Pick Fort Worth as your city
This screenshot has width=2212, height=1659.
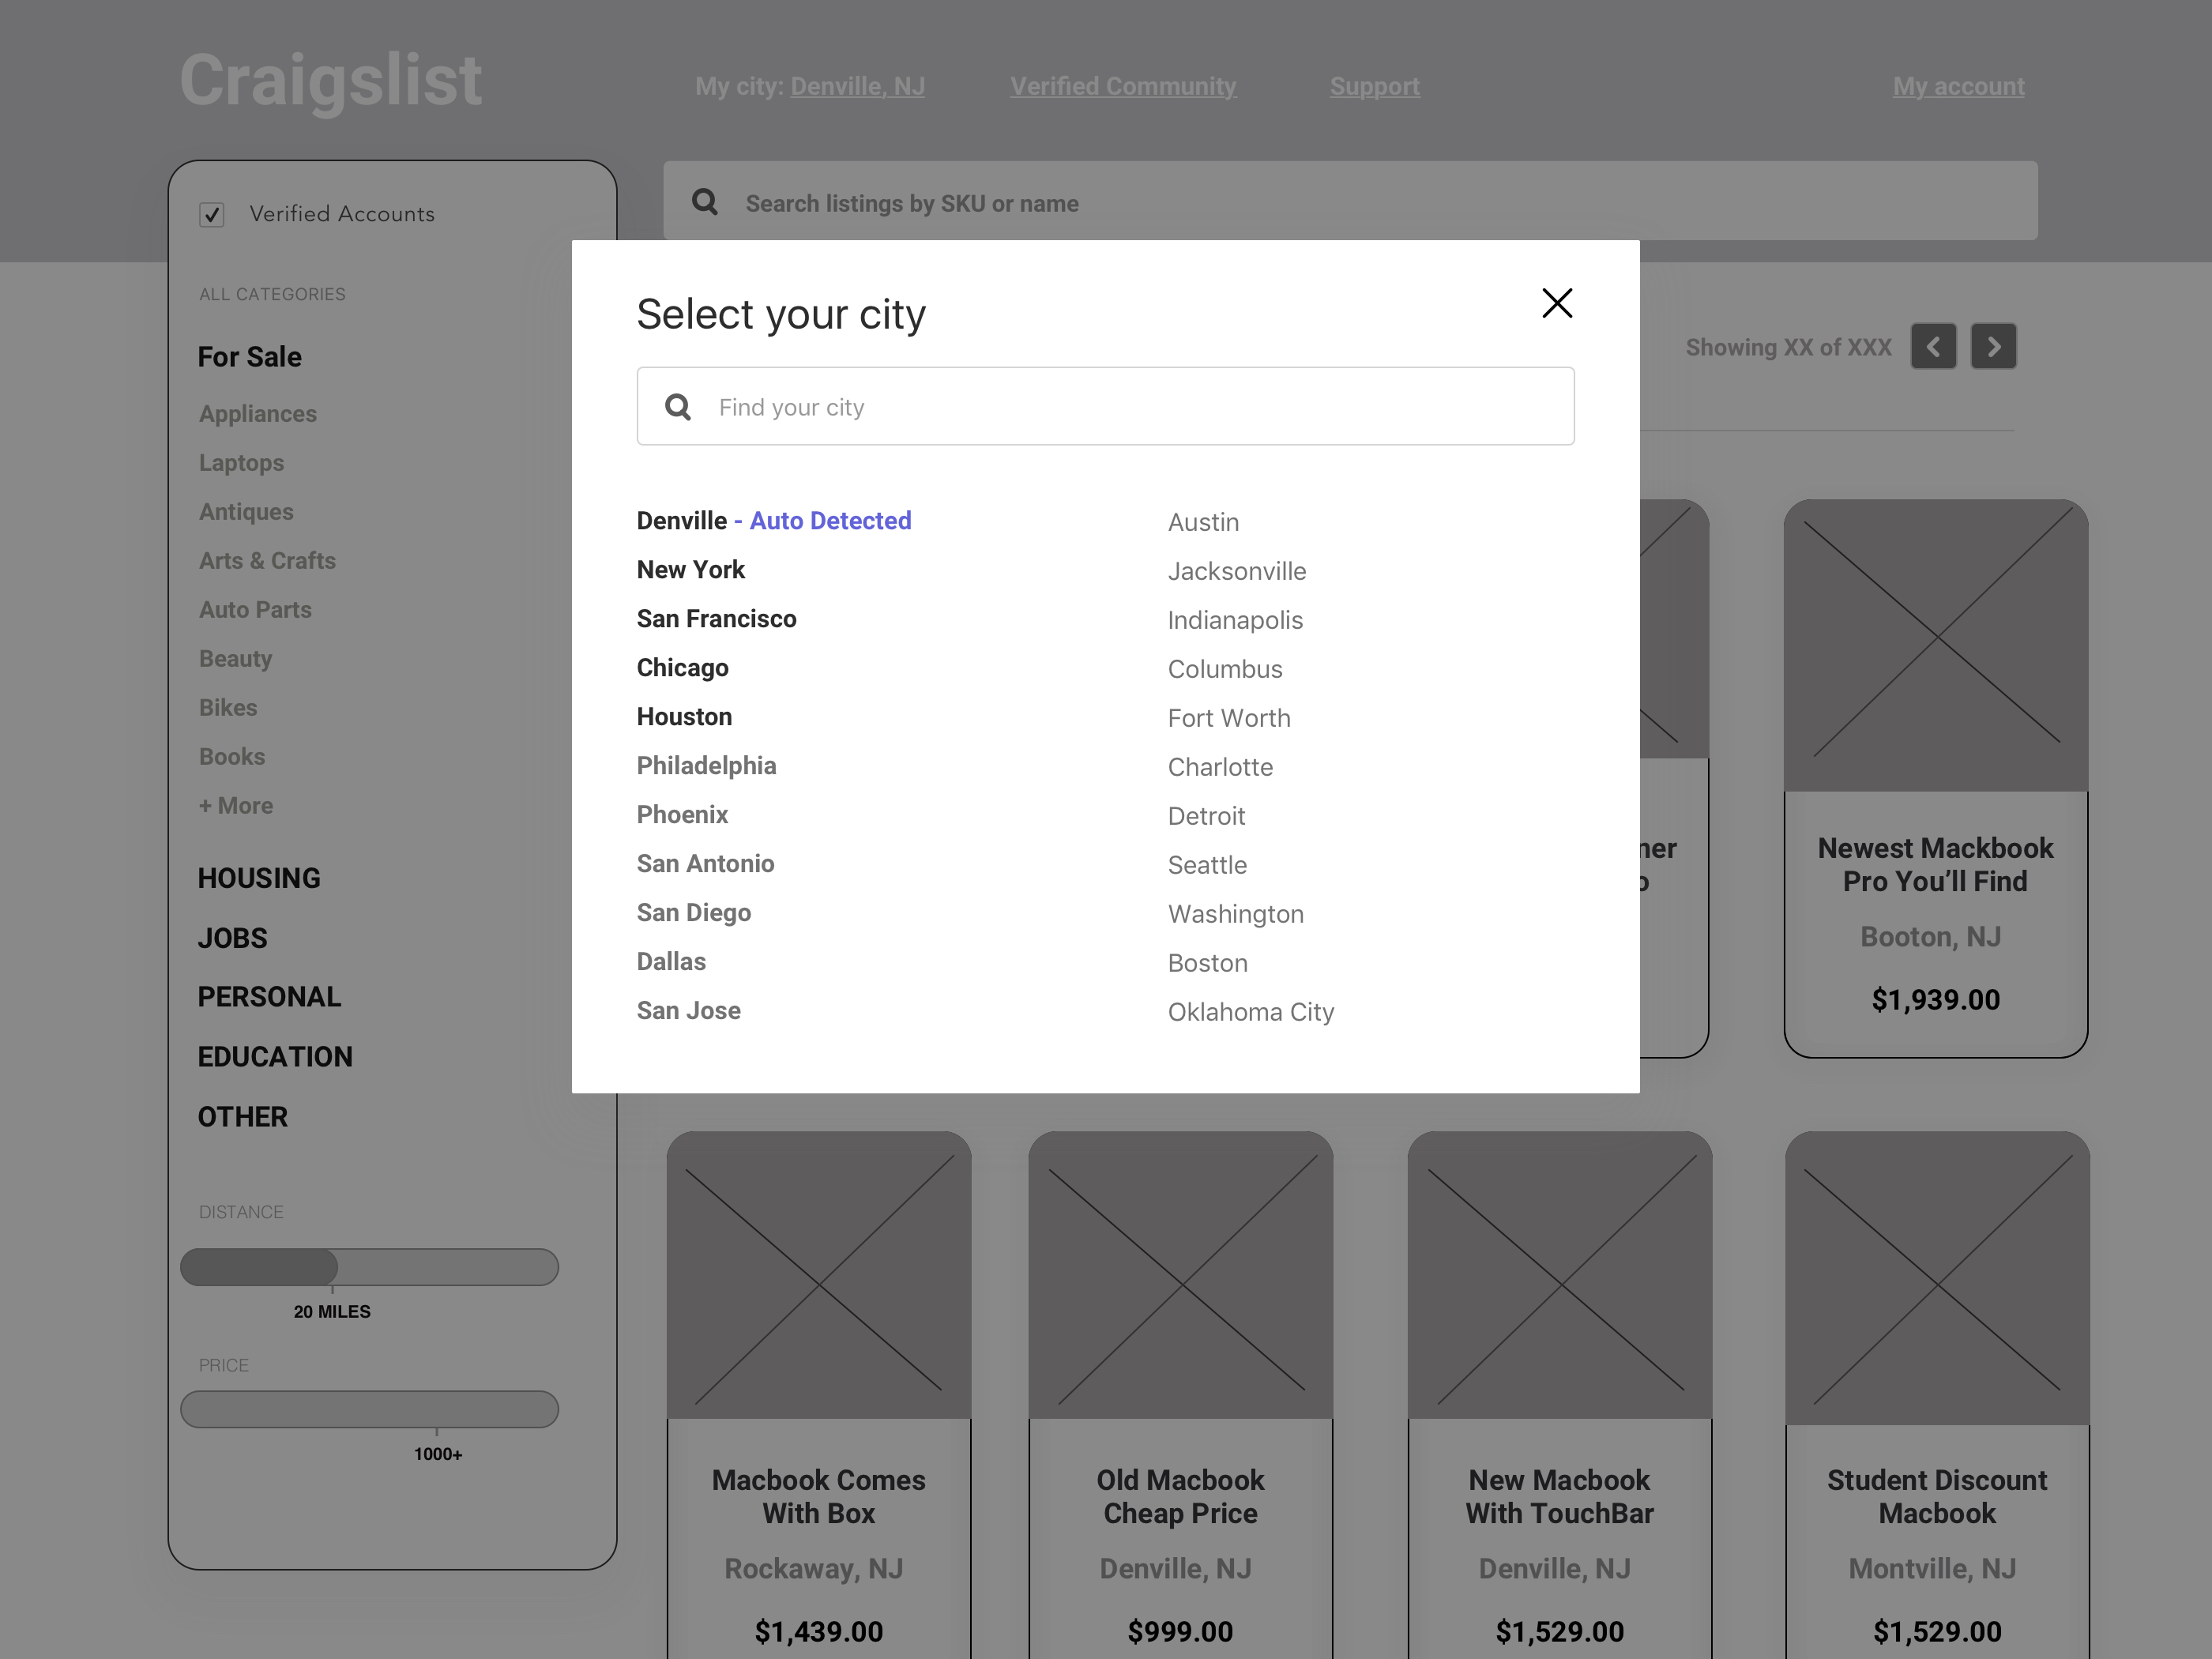(x=1229, y=718)
